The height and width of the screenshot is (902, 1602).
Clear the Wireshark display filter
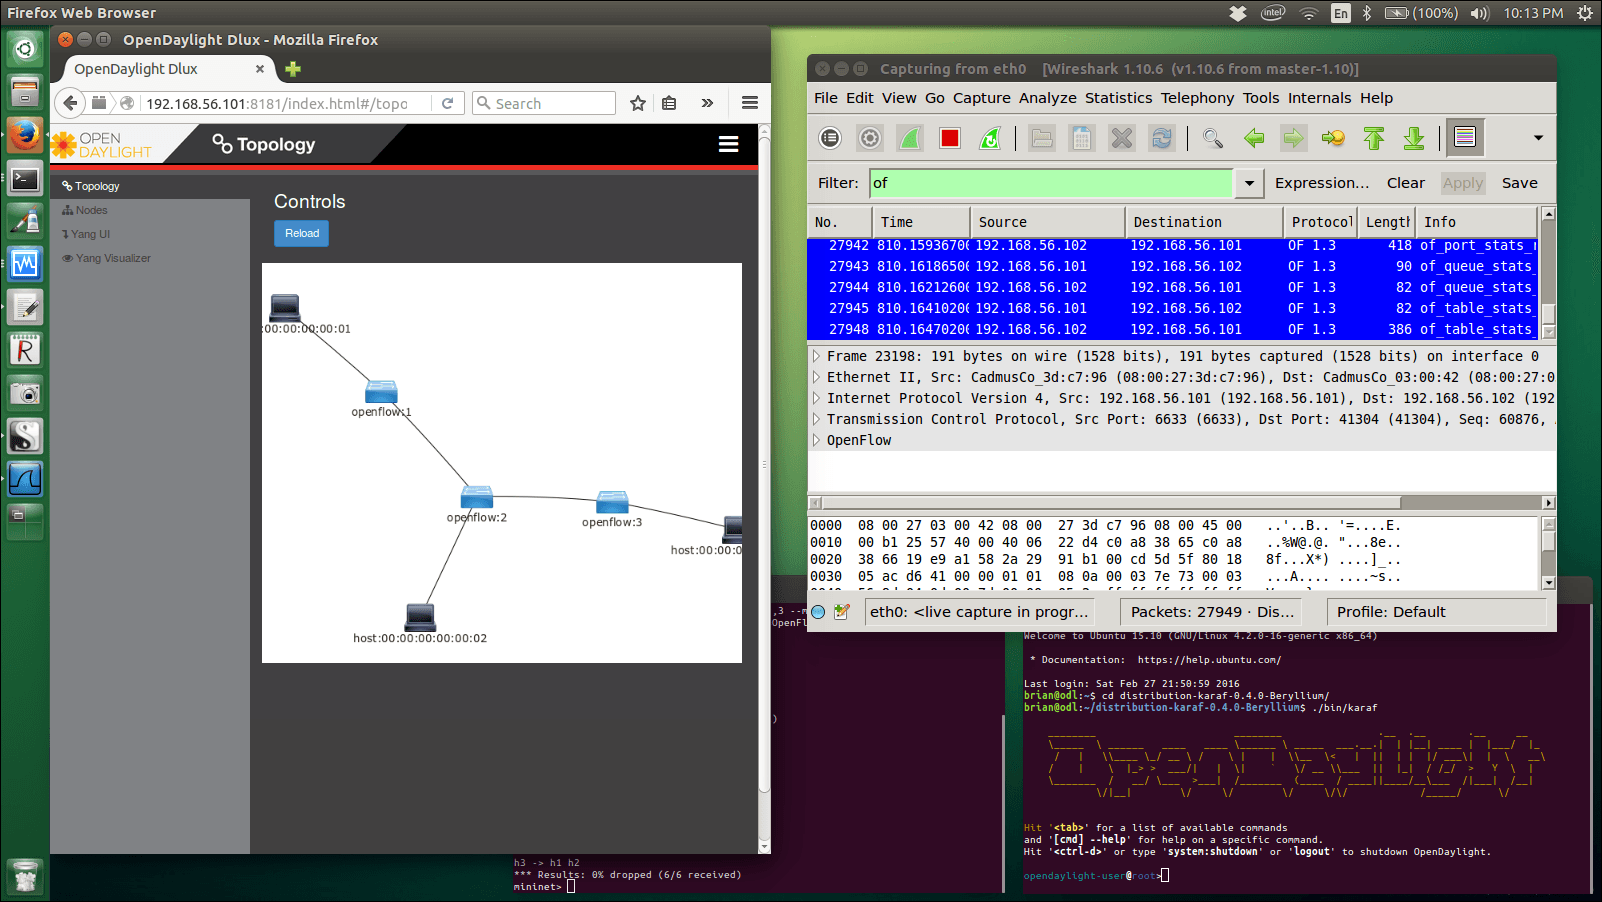(x=1405, y=183)
